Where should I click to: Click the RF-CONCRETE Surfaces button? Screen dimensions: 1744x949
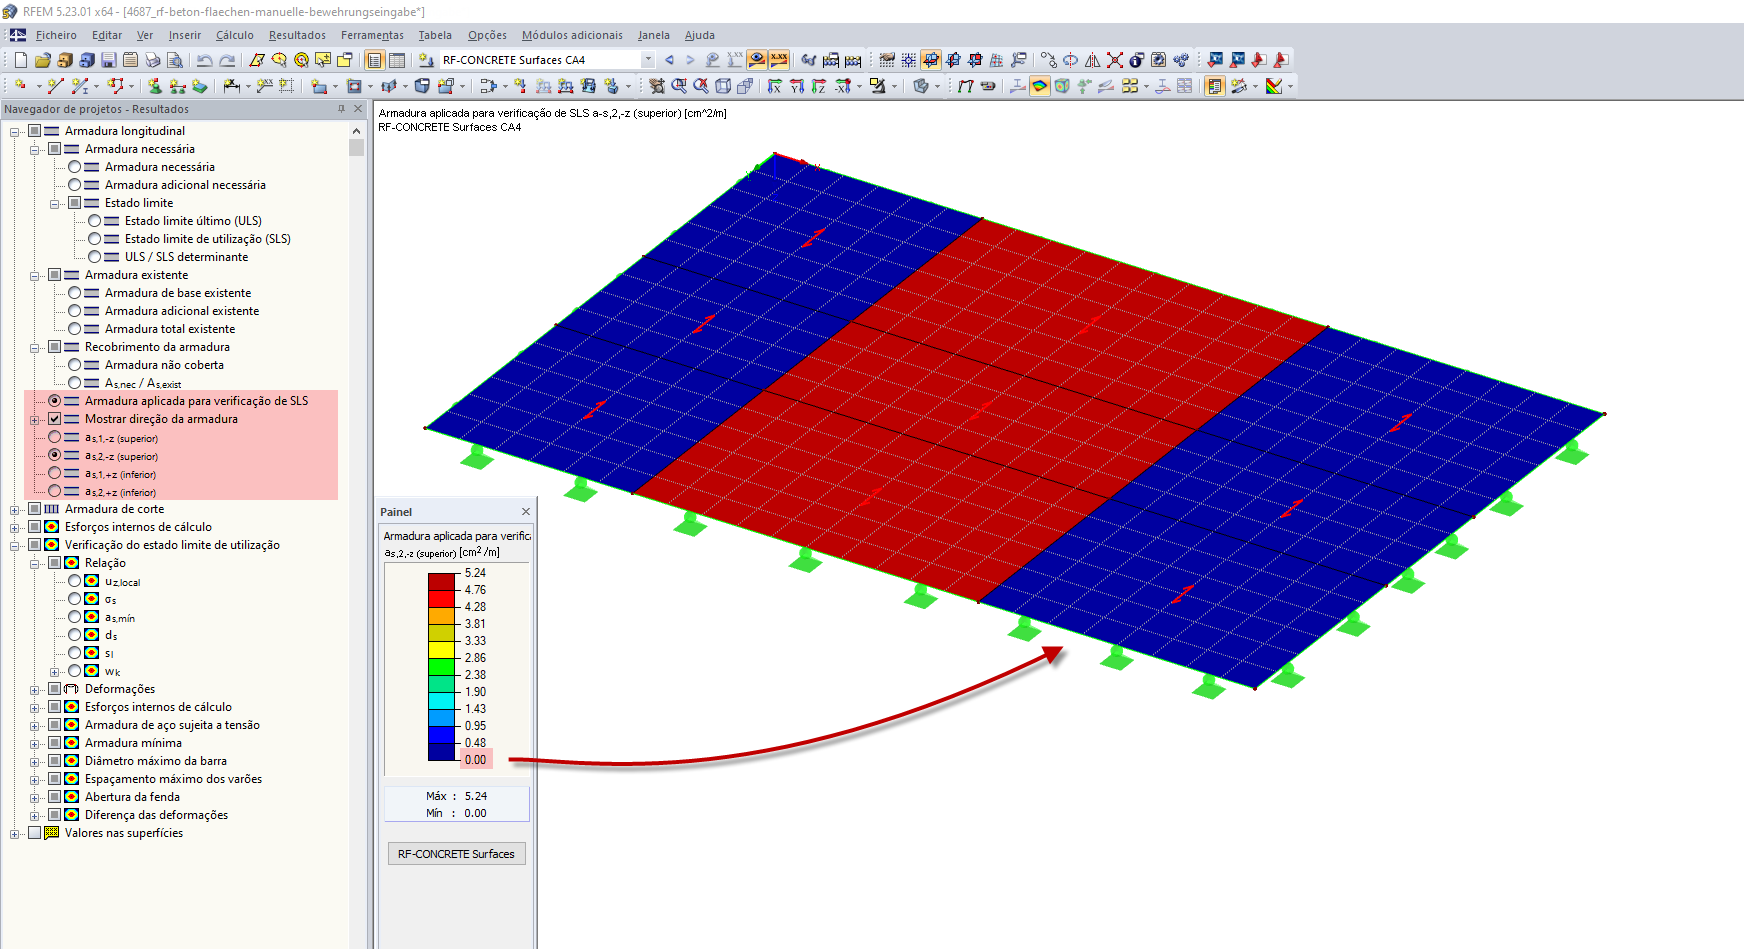(x=456, y=854)
